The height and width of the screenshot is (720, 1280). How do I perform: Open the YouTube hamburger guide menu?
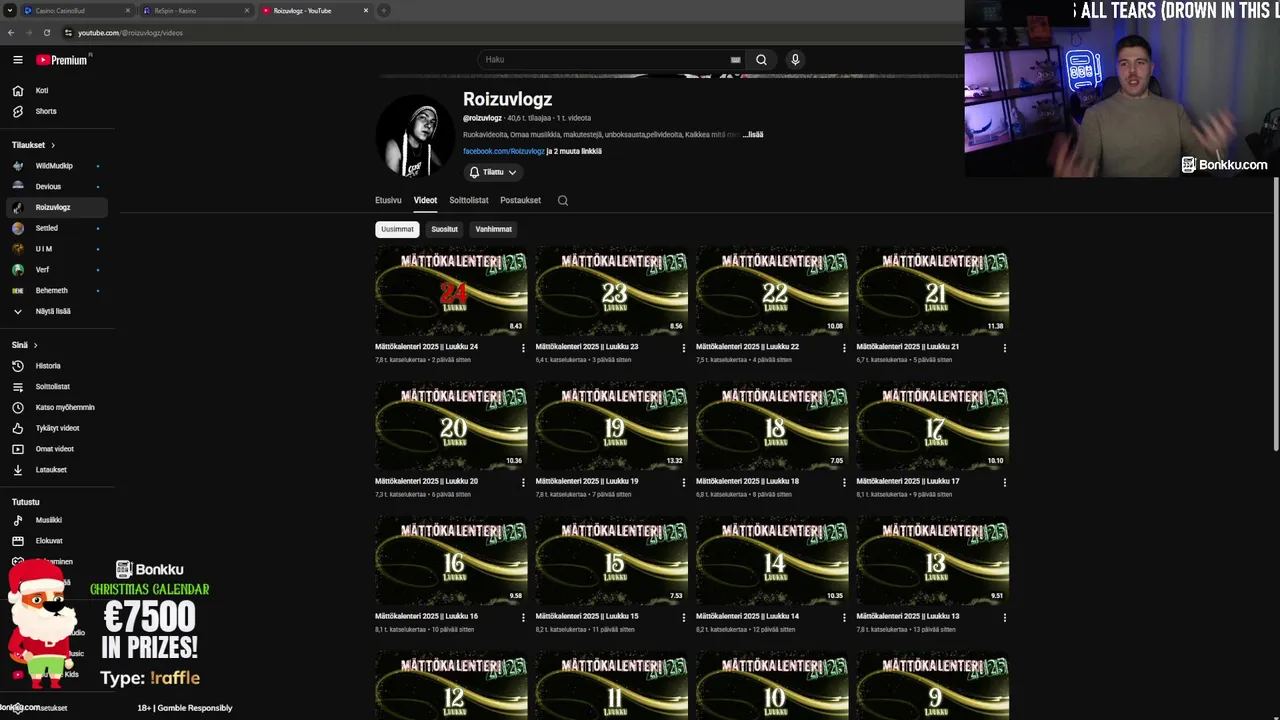tap(18, 60)
